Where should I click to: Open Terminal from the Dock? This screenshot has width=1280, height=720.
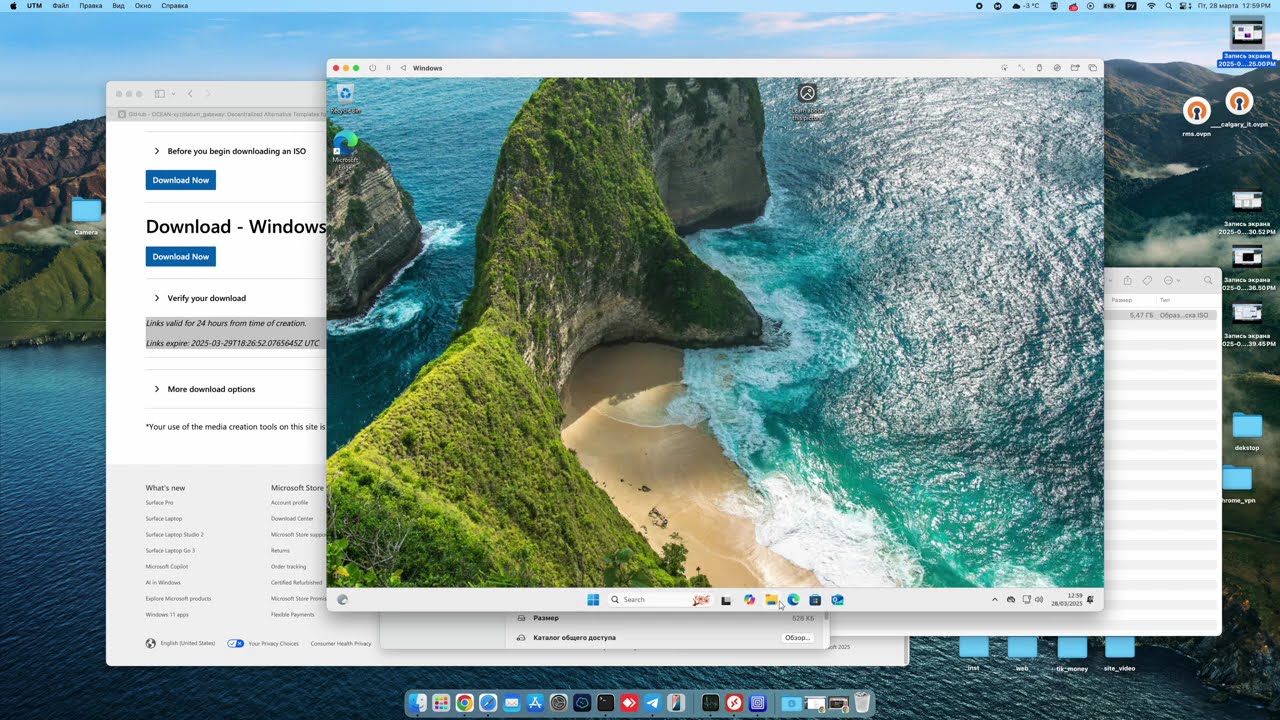click(605, 703)
